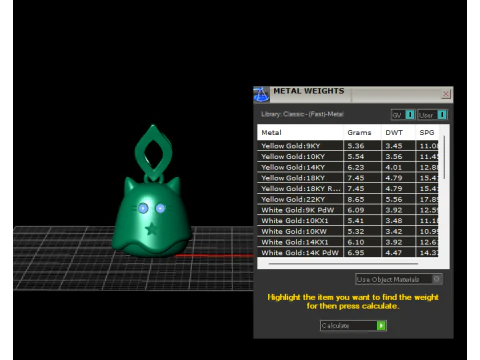Screen dimensions: 480x360
Task: Toggle the GV library switch
Action: pyautogui.click(x=410, y=115)
